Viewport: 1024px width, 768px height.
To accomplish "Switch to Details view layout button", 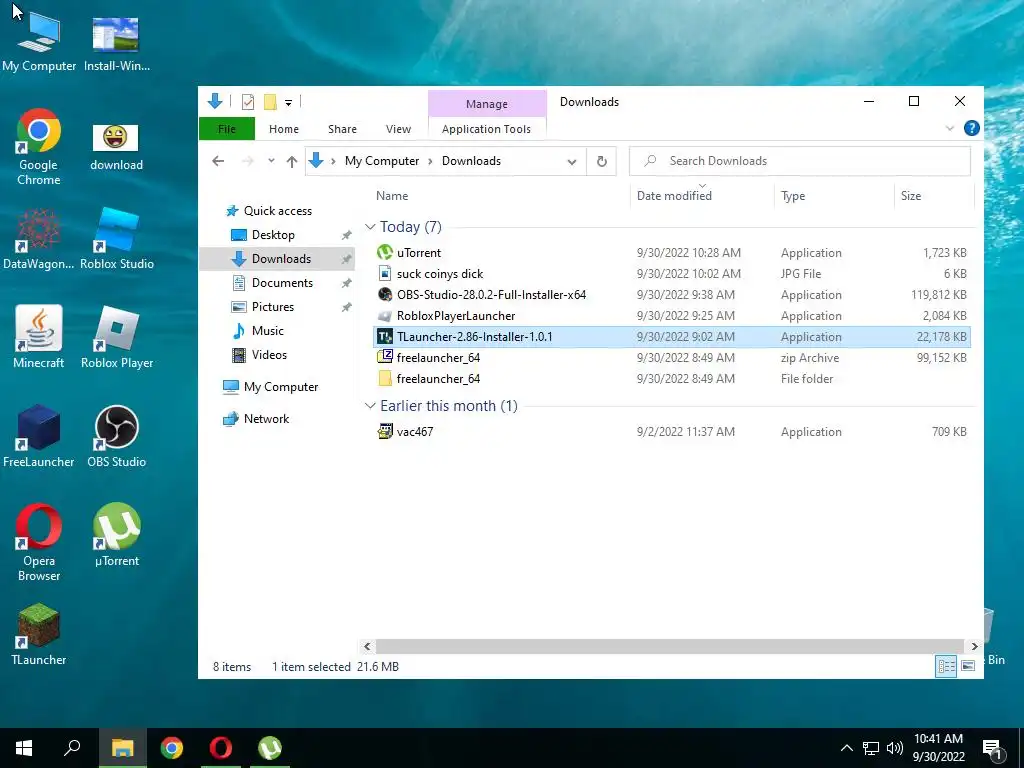I will point(946,665).
